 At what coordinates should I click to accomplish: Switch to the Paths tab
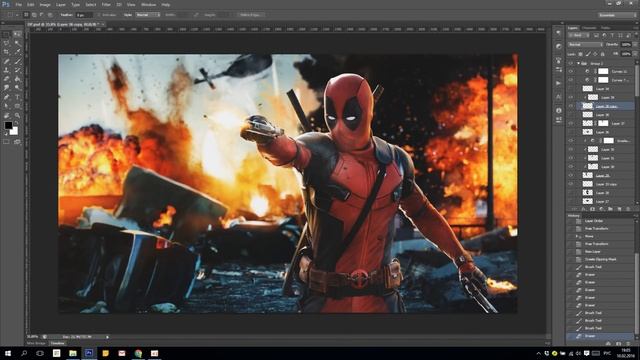pos(606,28)
